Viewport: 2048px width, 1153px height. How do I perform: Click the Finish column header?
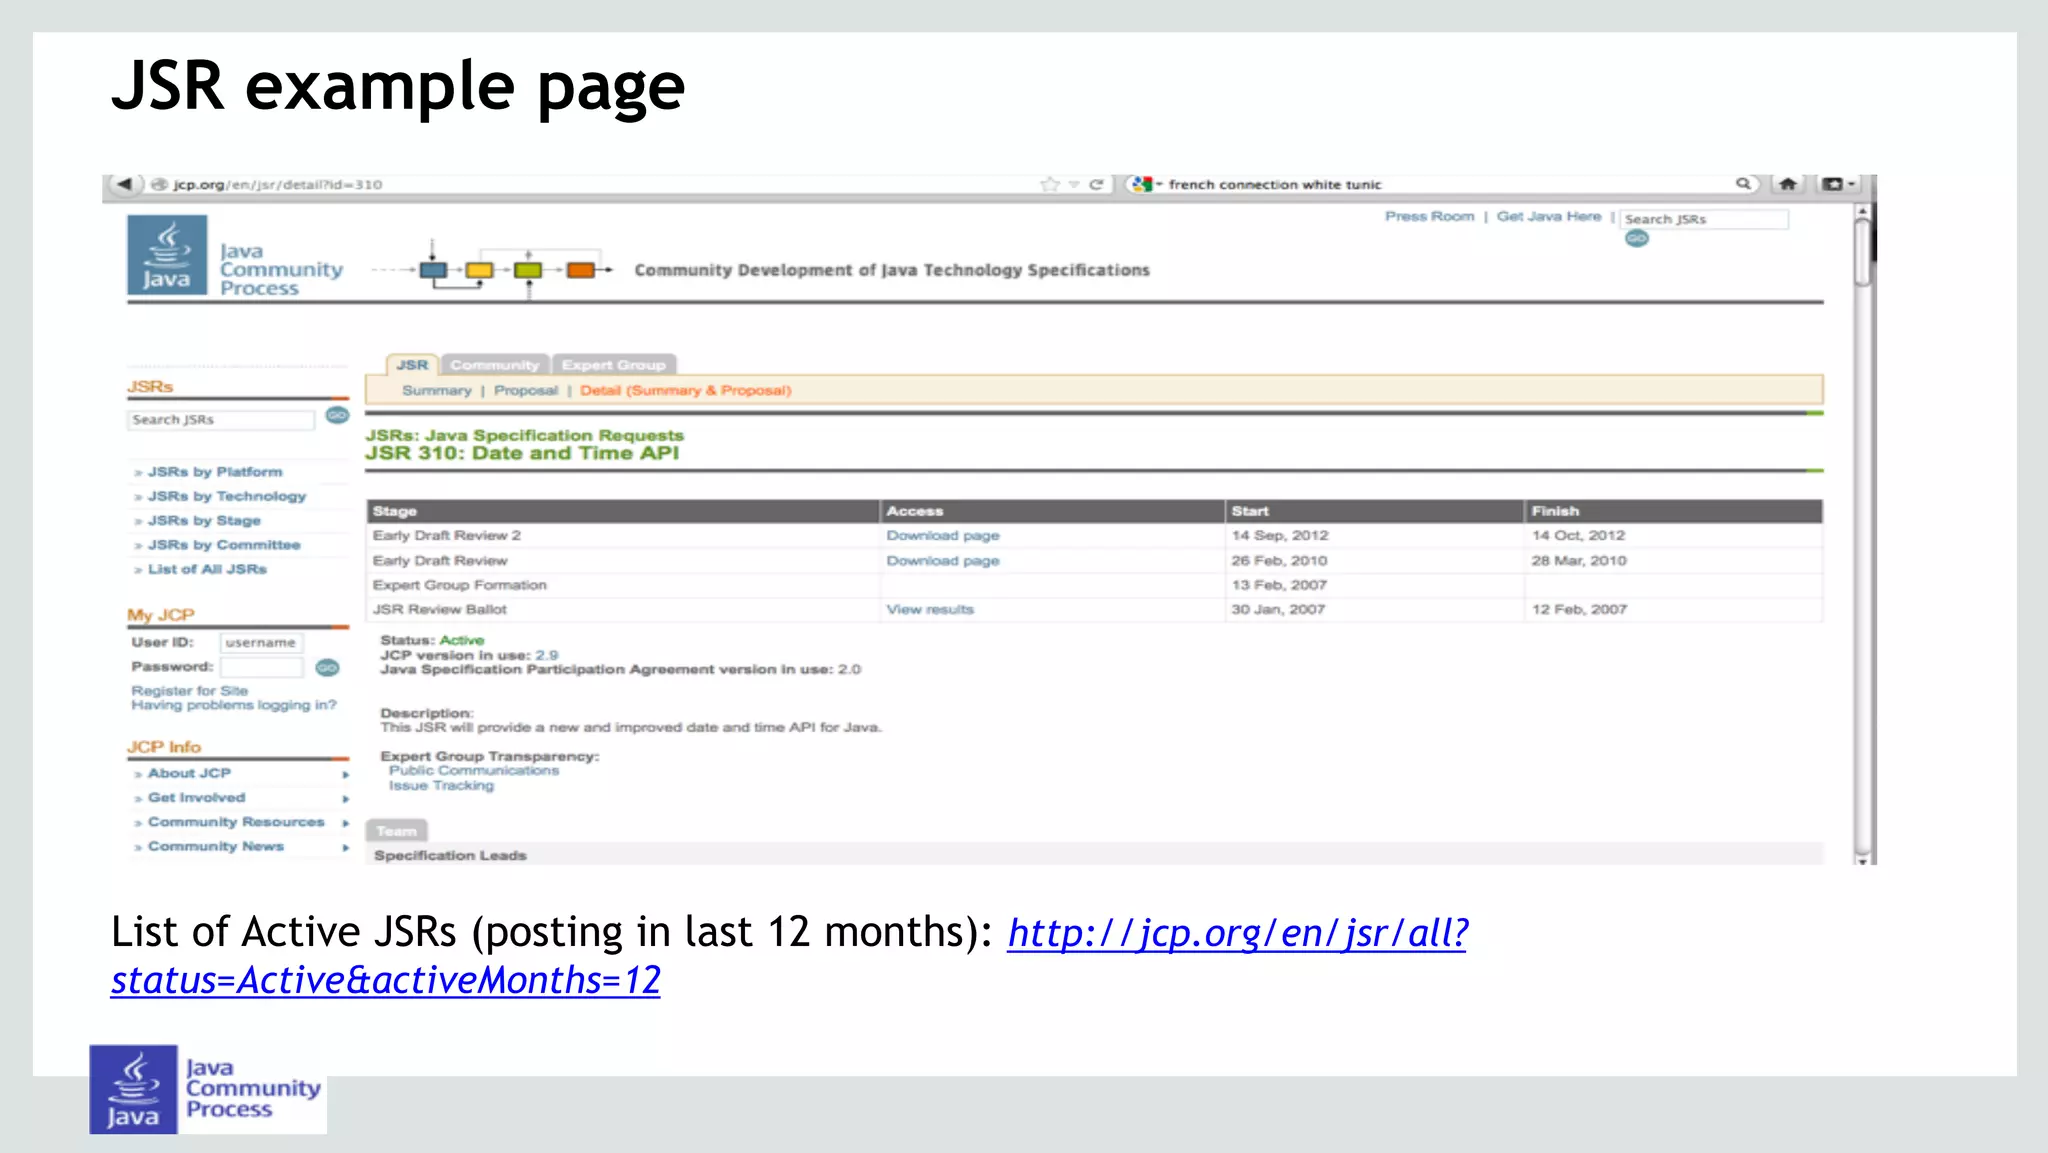tap(1674, 511)
